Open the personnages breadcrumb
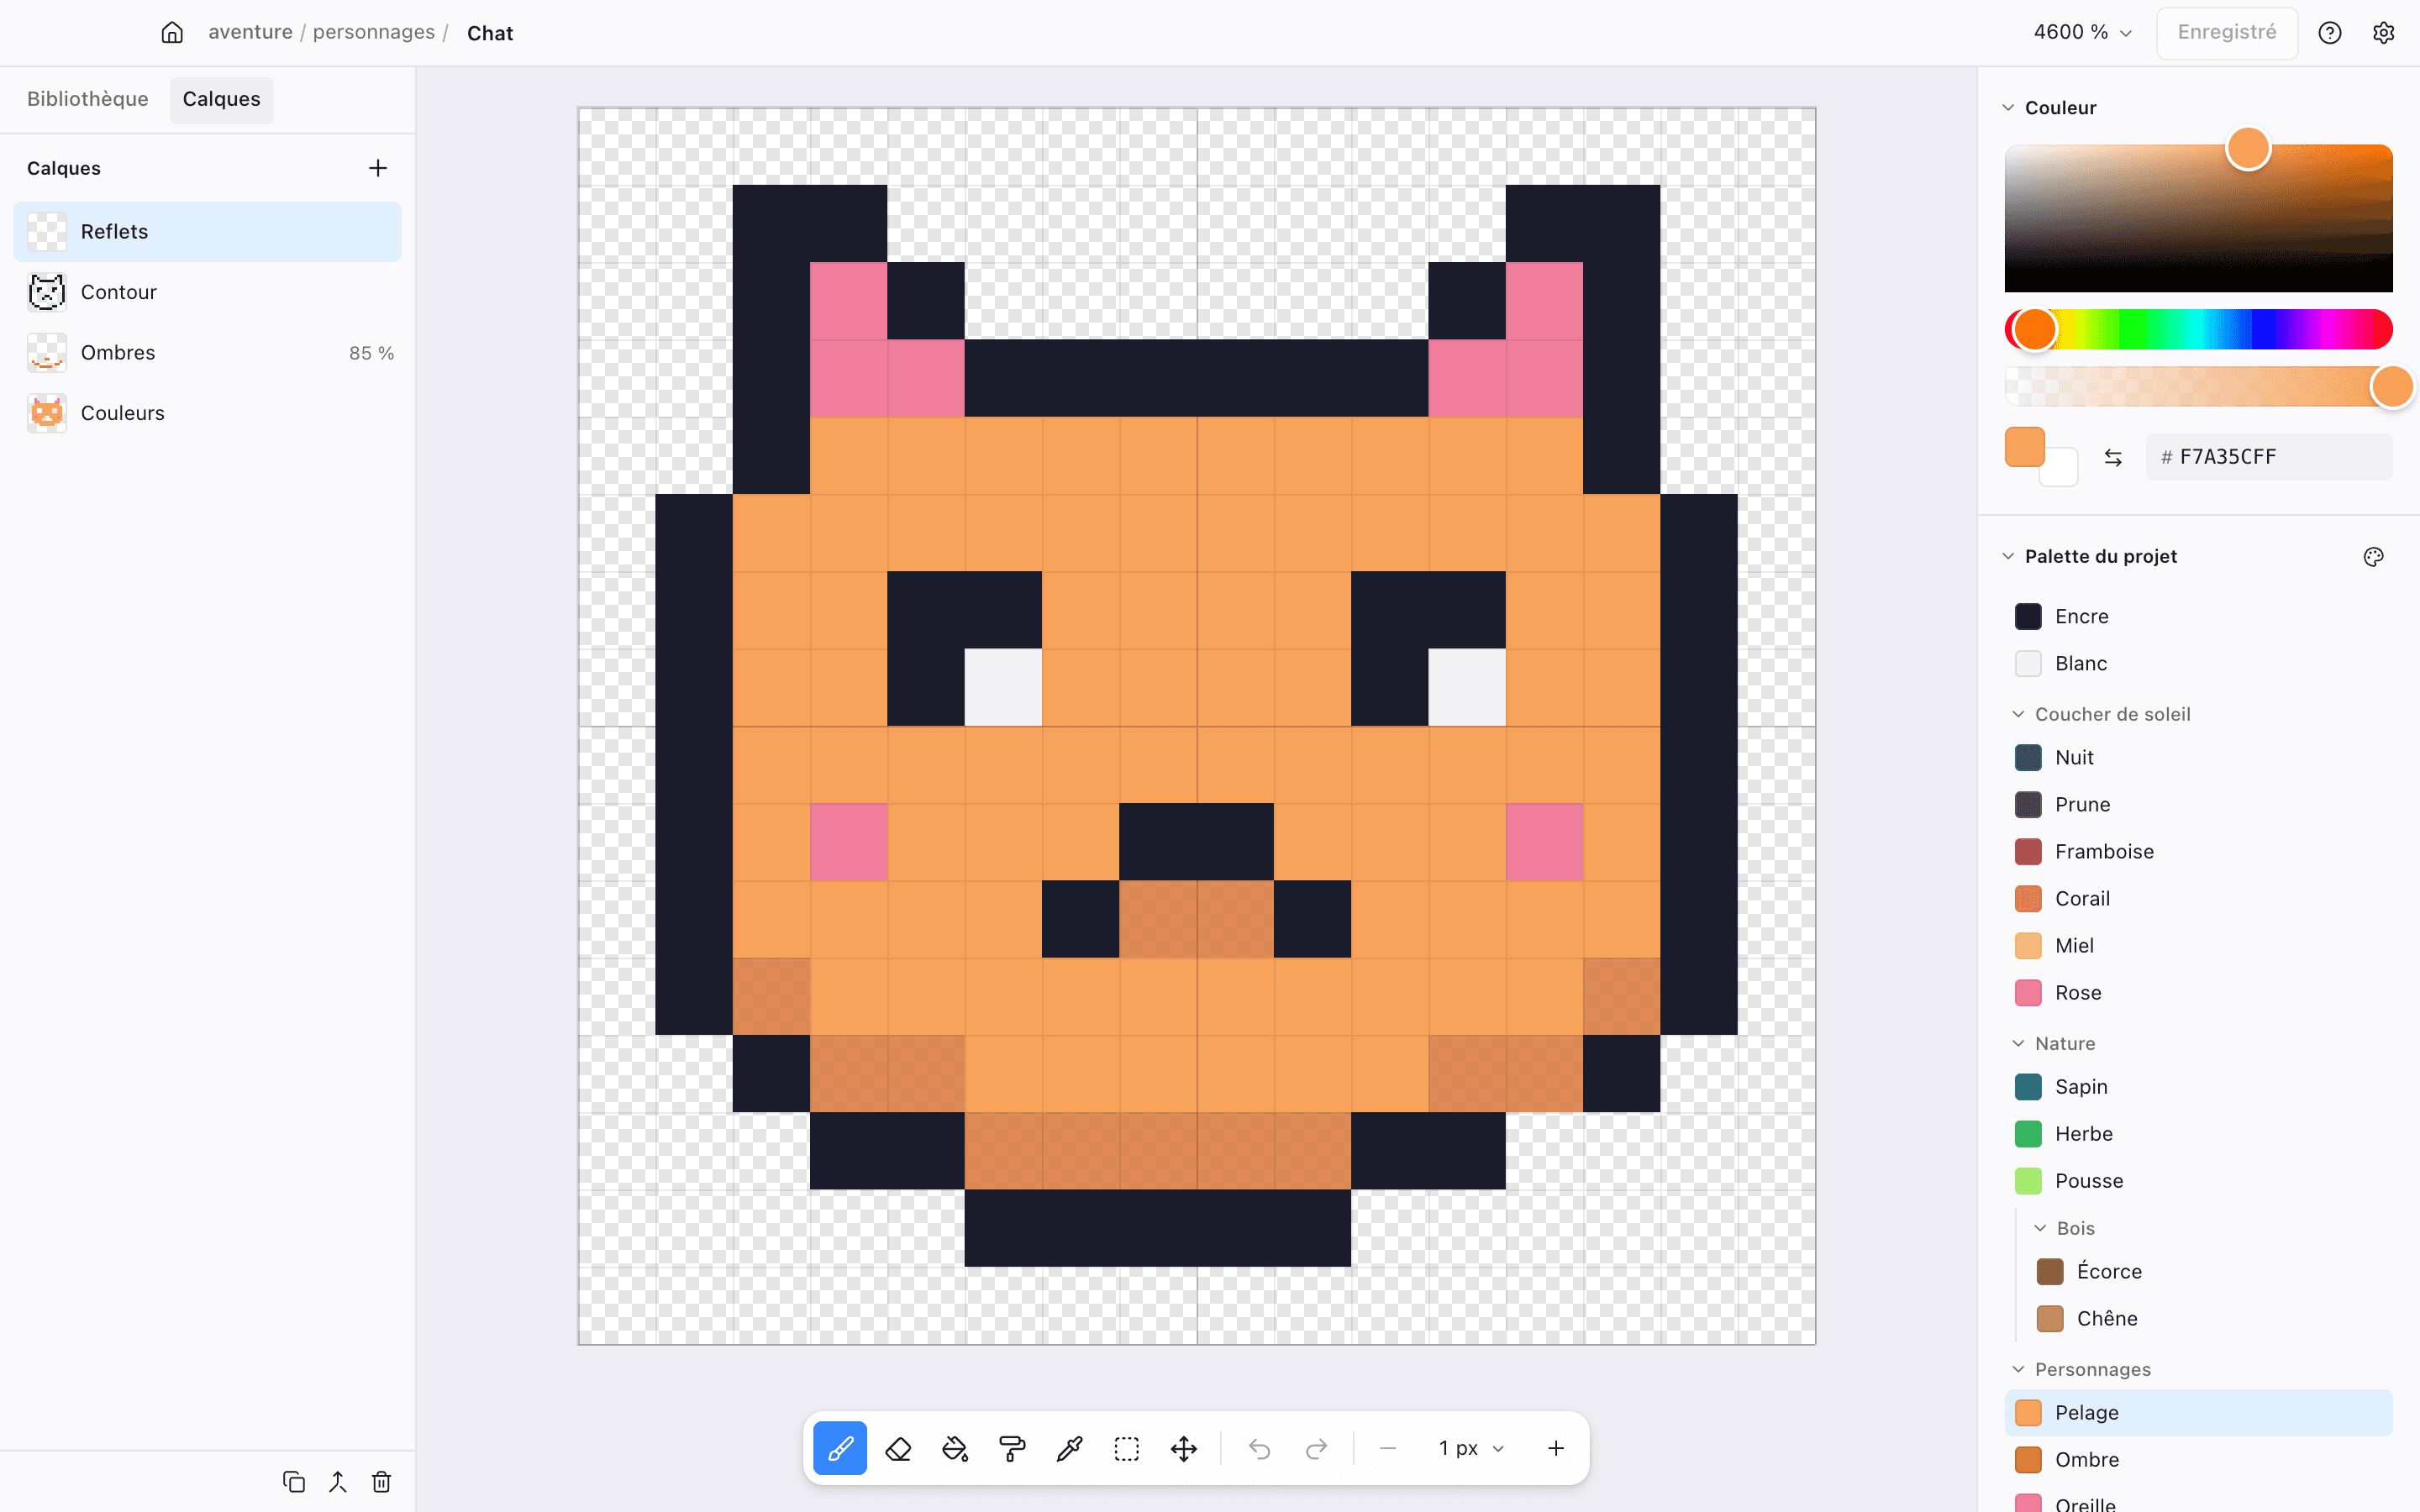 click(374, 32)
